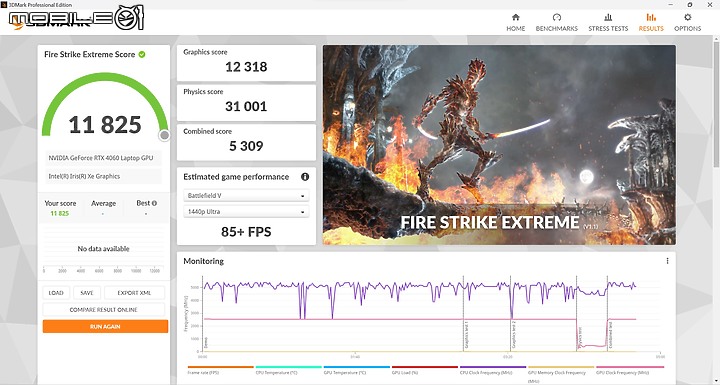Viewport: 720px width, 385px height.
Task: Click the Monitoring panel heading
Action: pyautogui.click(x=203, y=261)
